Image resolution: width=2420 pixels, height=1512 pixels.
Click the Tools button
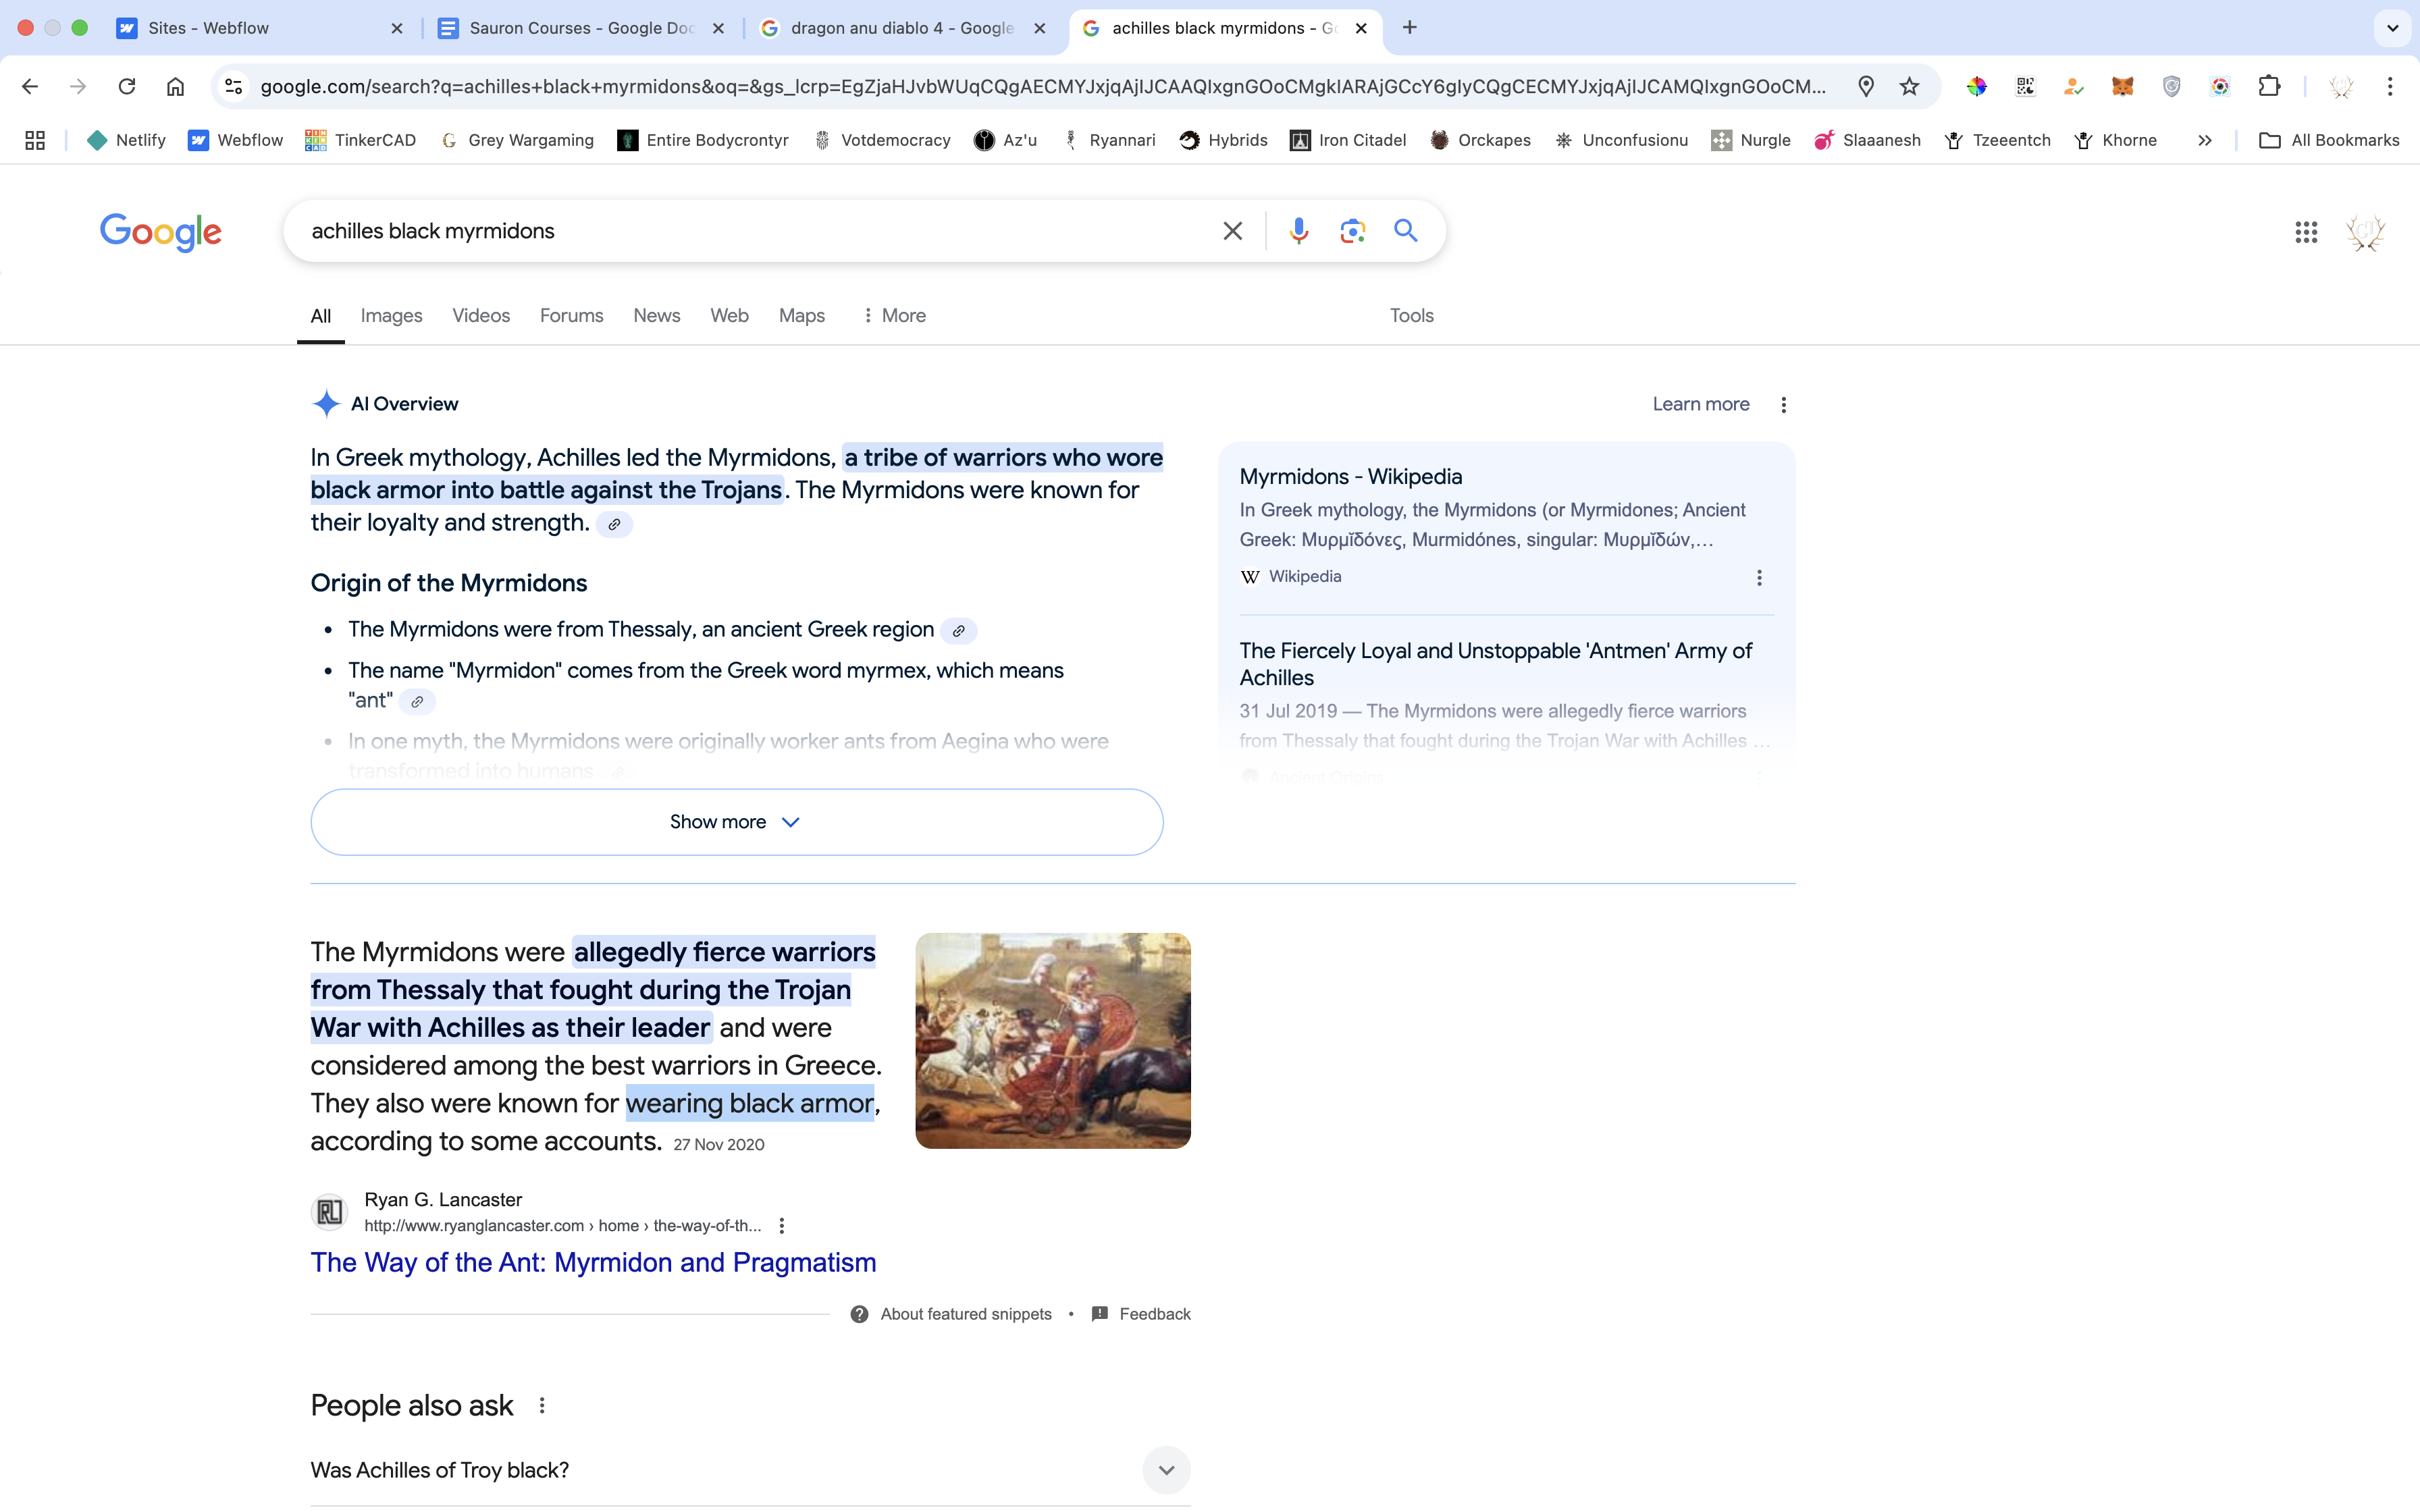[x=1411, y=316]
